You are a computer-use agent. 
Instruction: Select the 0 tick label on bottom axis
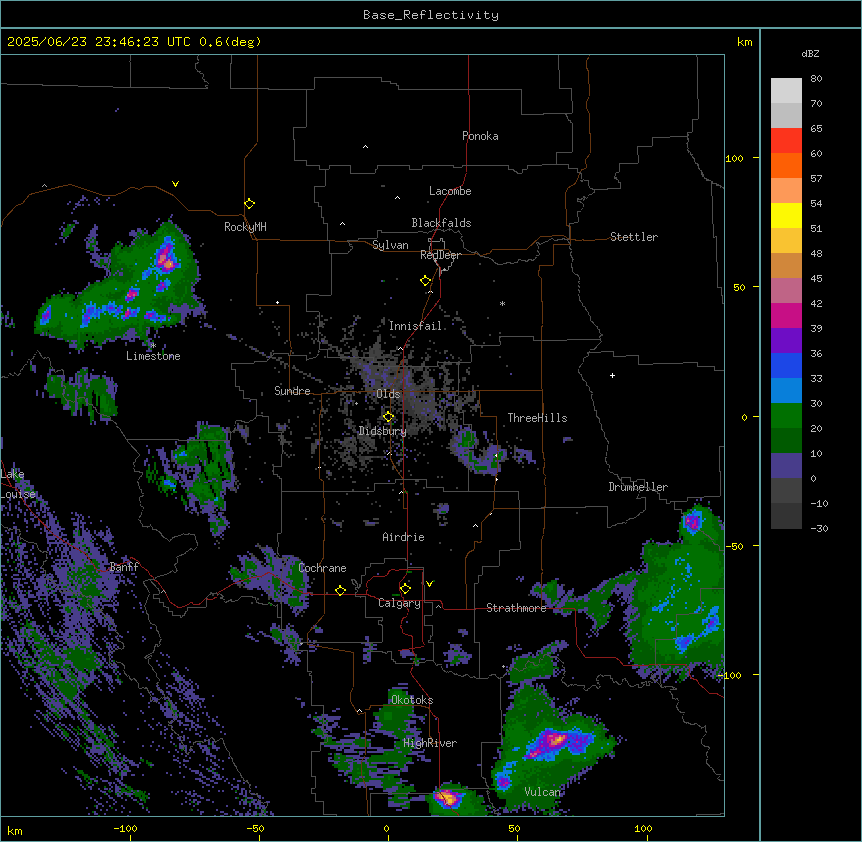tap(386, 828)
